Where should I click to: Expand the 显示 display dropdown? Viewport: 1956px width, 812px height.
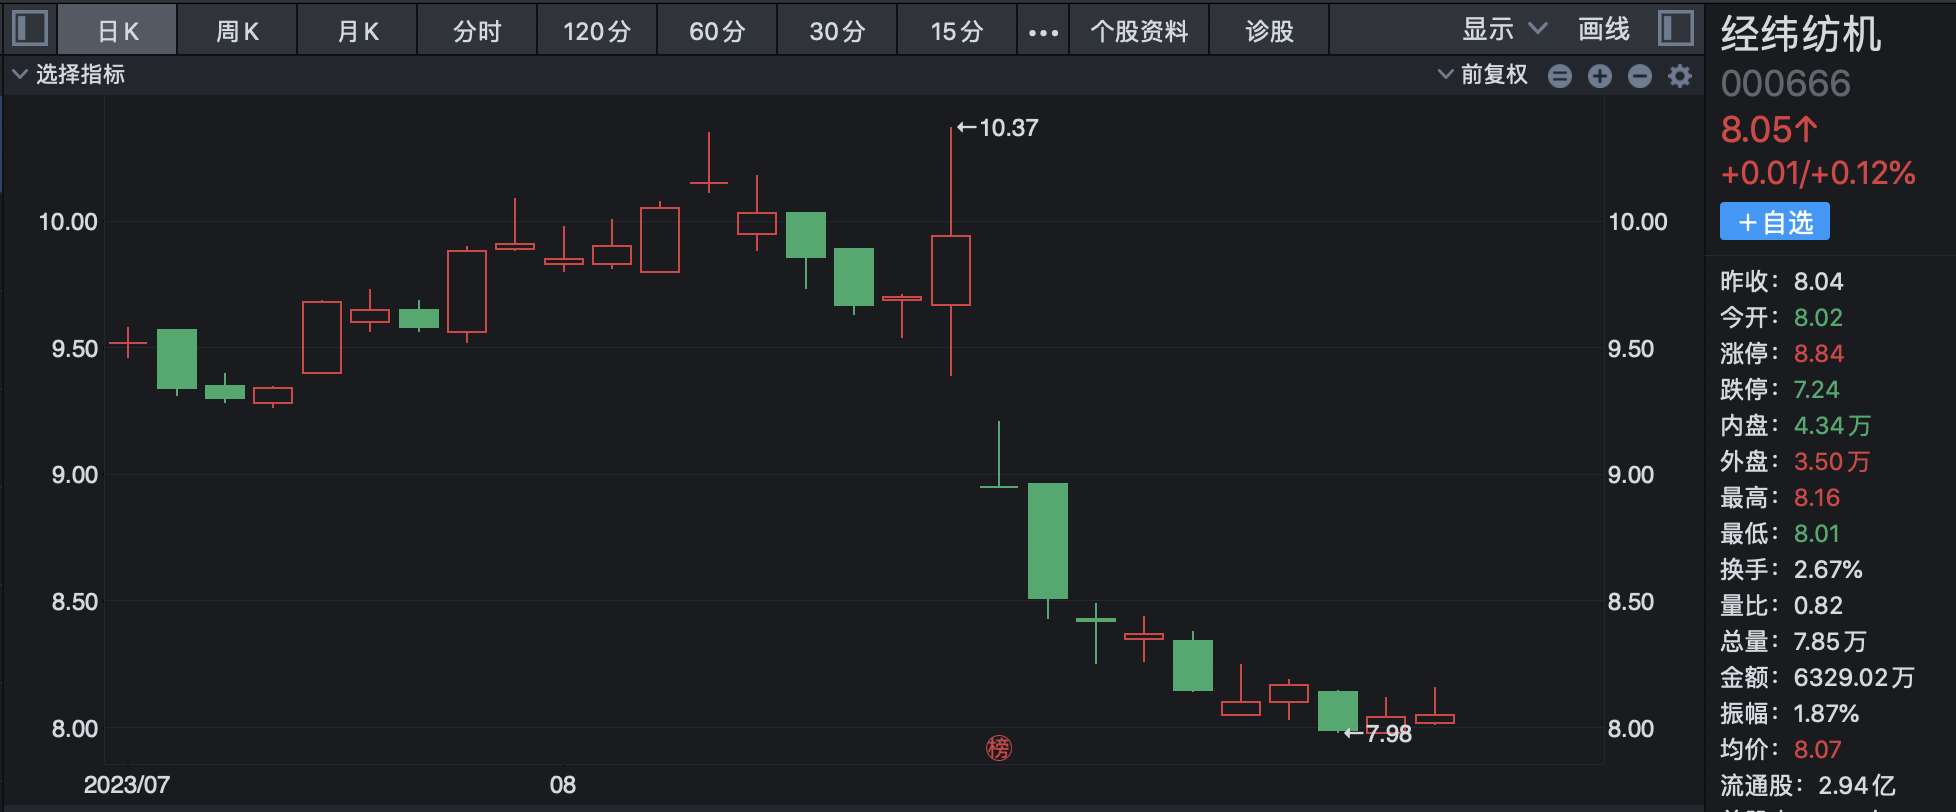(x=1503, y=30)
